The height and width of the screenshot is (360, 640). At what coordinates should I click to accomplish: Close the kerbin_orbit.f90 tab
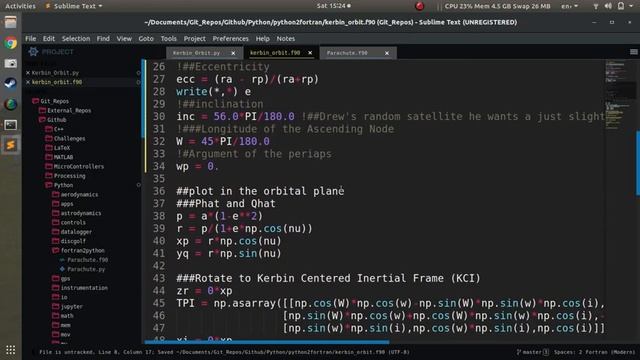310,53
